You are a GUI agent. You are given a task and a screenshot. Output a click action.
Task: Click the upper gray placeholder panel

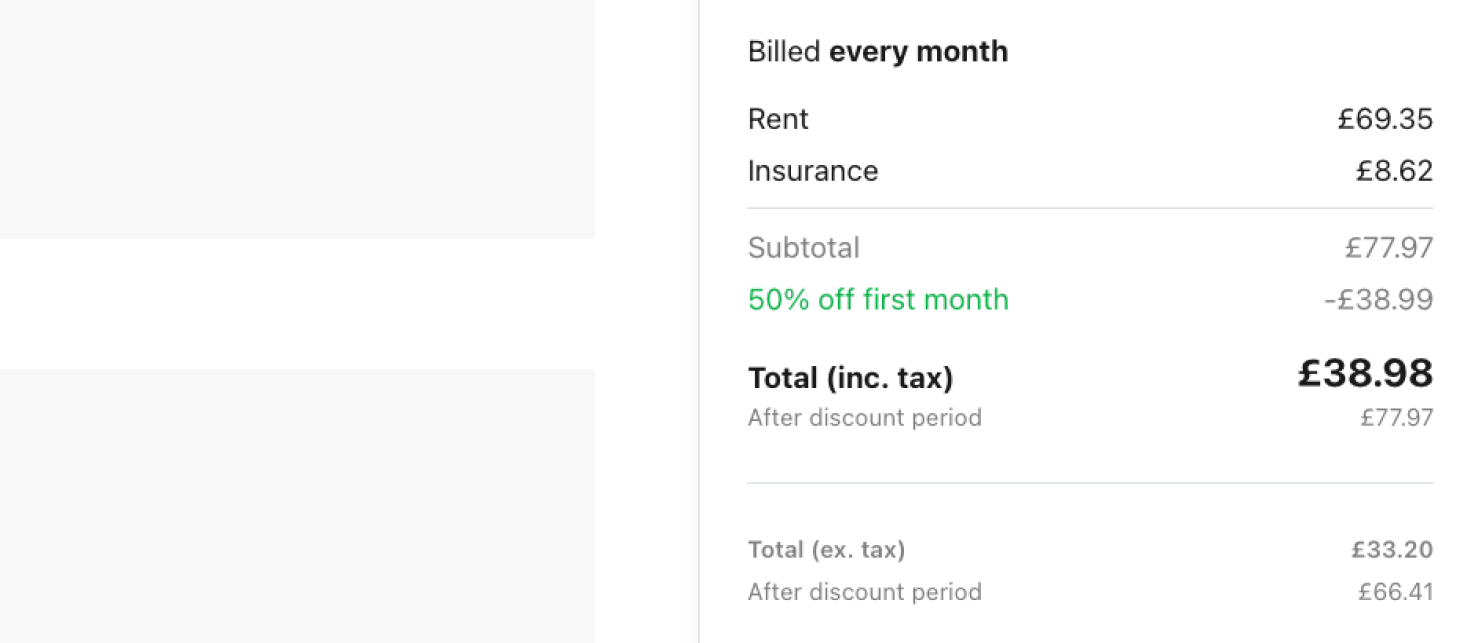[297, 119]
